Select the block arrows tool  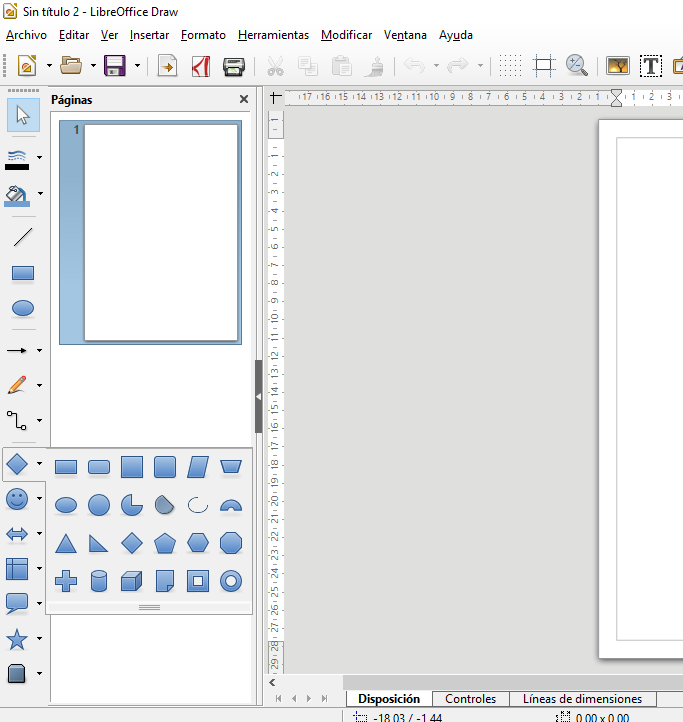17,534
